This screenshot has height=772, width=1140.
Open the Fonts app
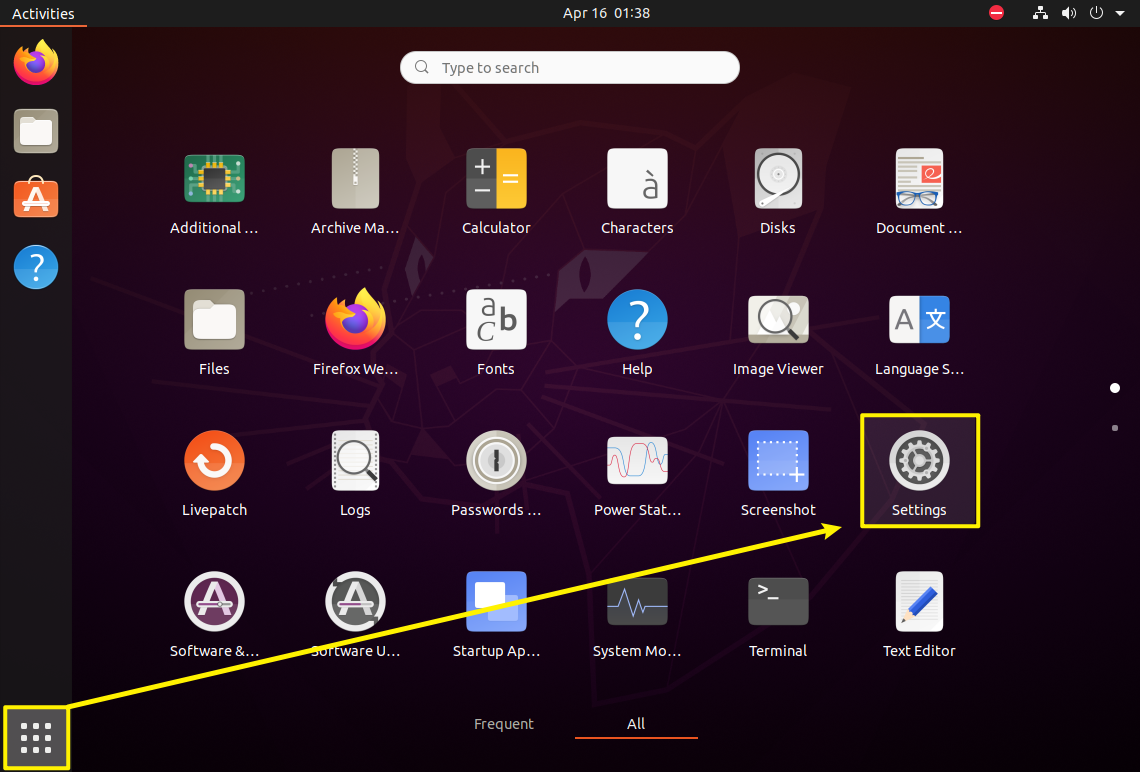pyautogui.click(x=496, y=333)
